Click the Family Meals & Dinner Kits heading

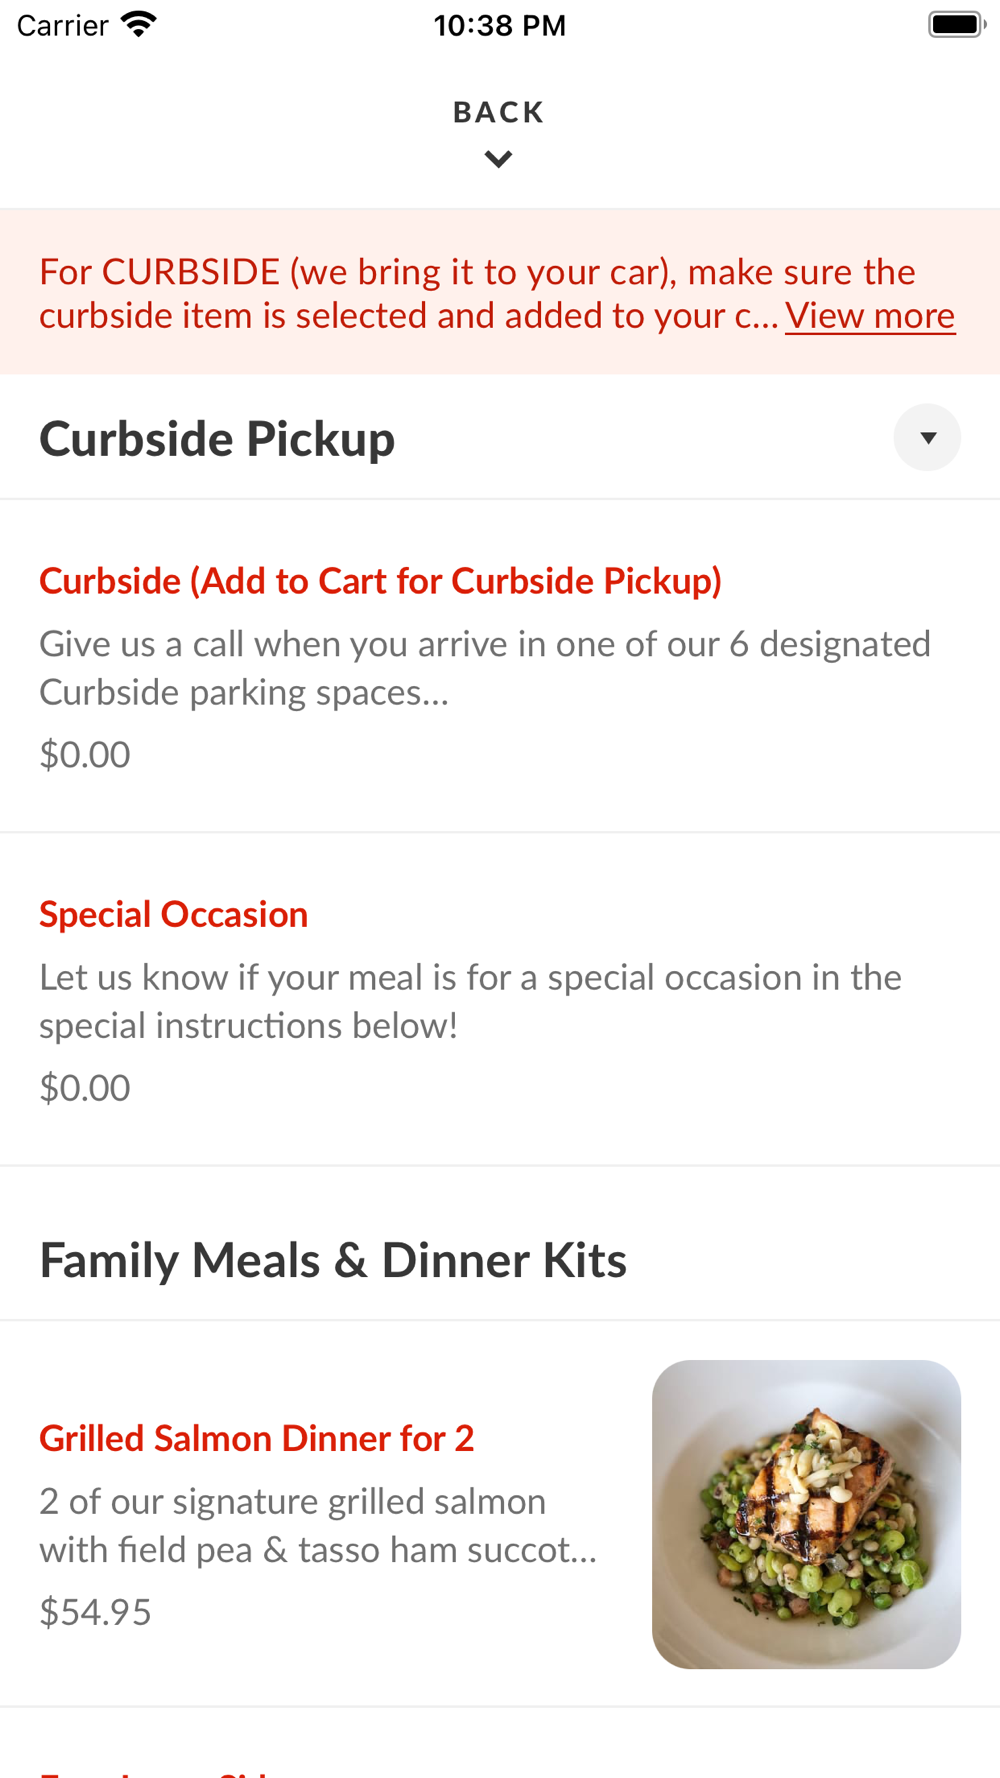tap(333, 1260)
